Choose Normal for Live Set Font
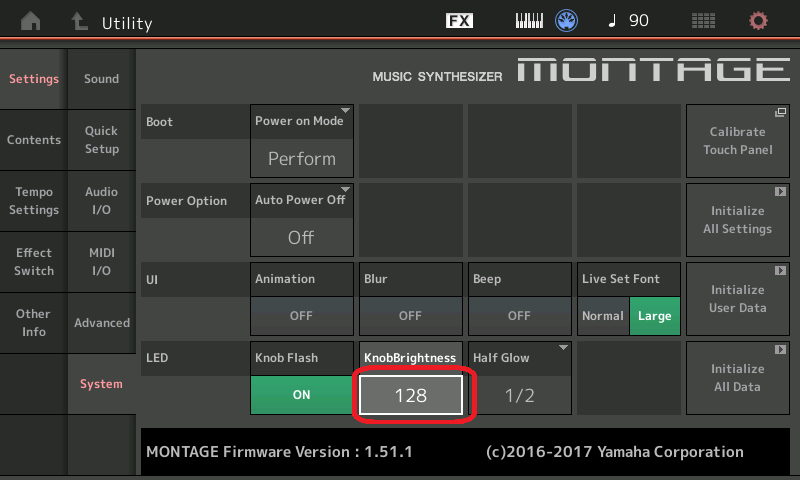800x480 pixels. pos(603,316)
